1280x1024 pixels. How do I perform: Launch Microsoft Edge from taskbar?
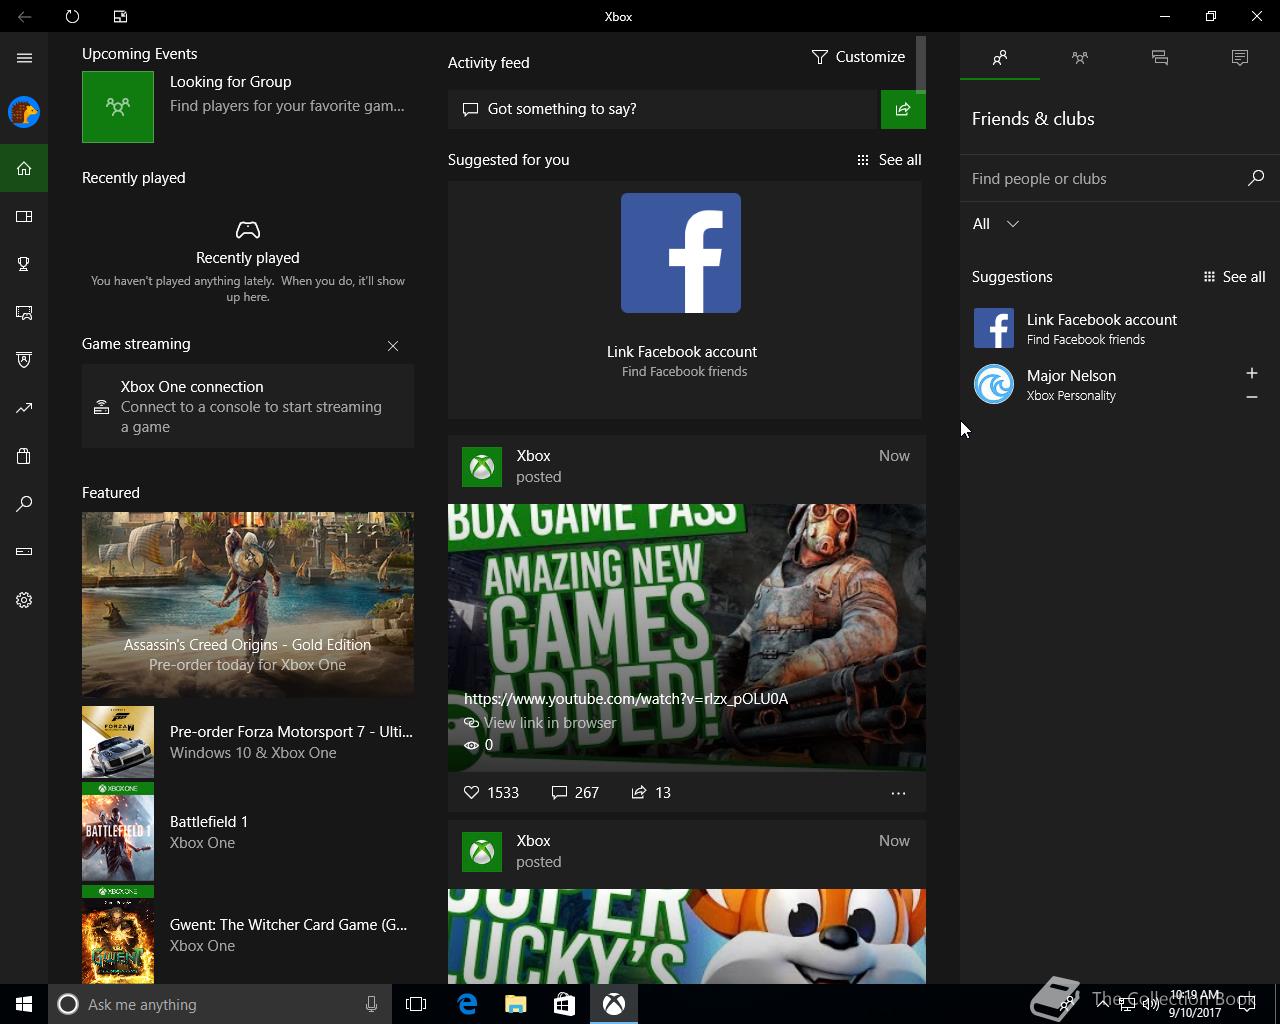click(467, 1004)
